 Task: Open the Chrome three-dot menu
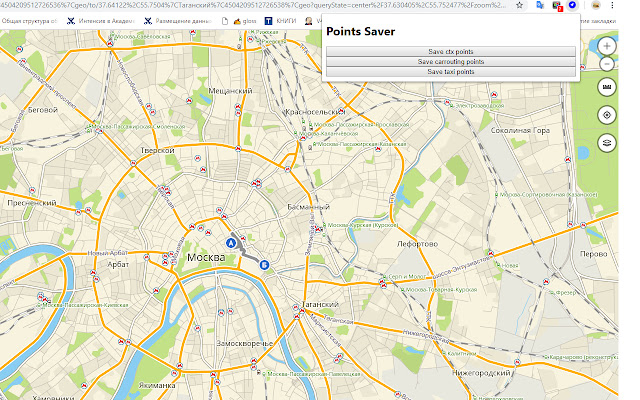coord(612,5)
